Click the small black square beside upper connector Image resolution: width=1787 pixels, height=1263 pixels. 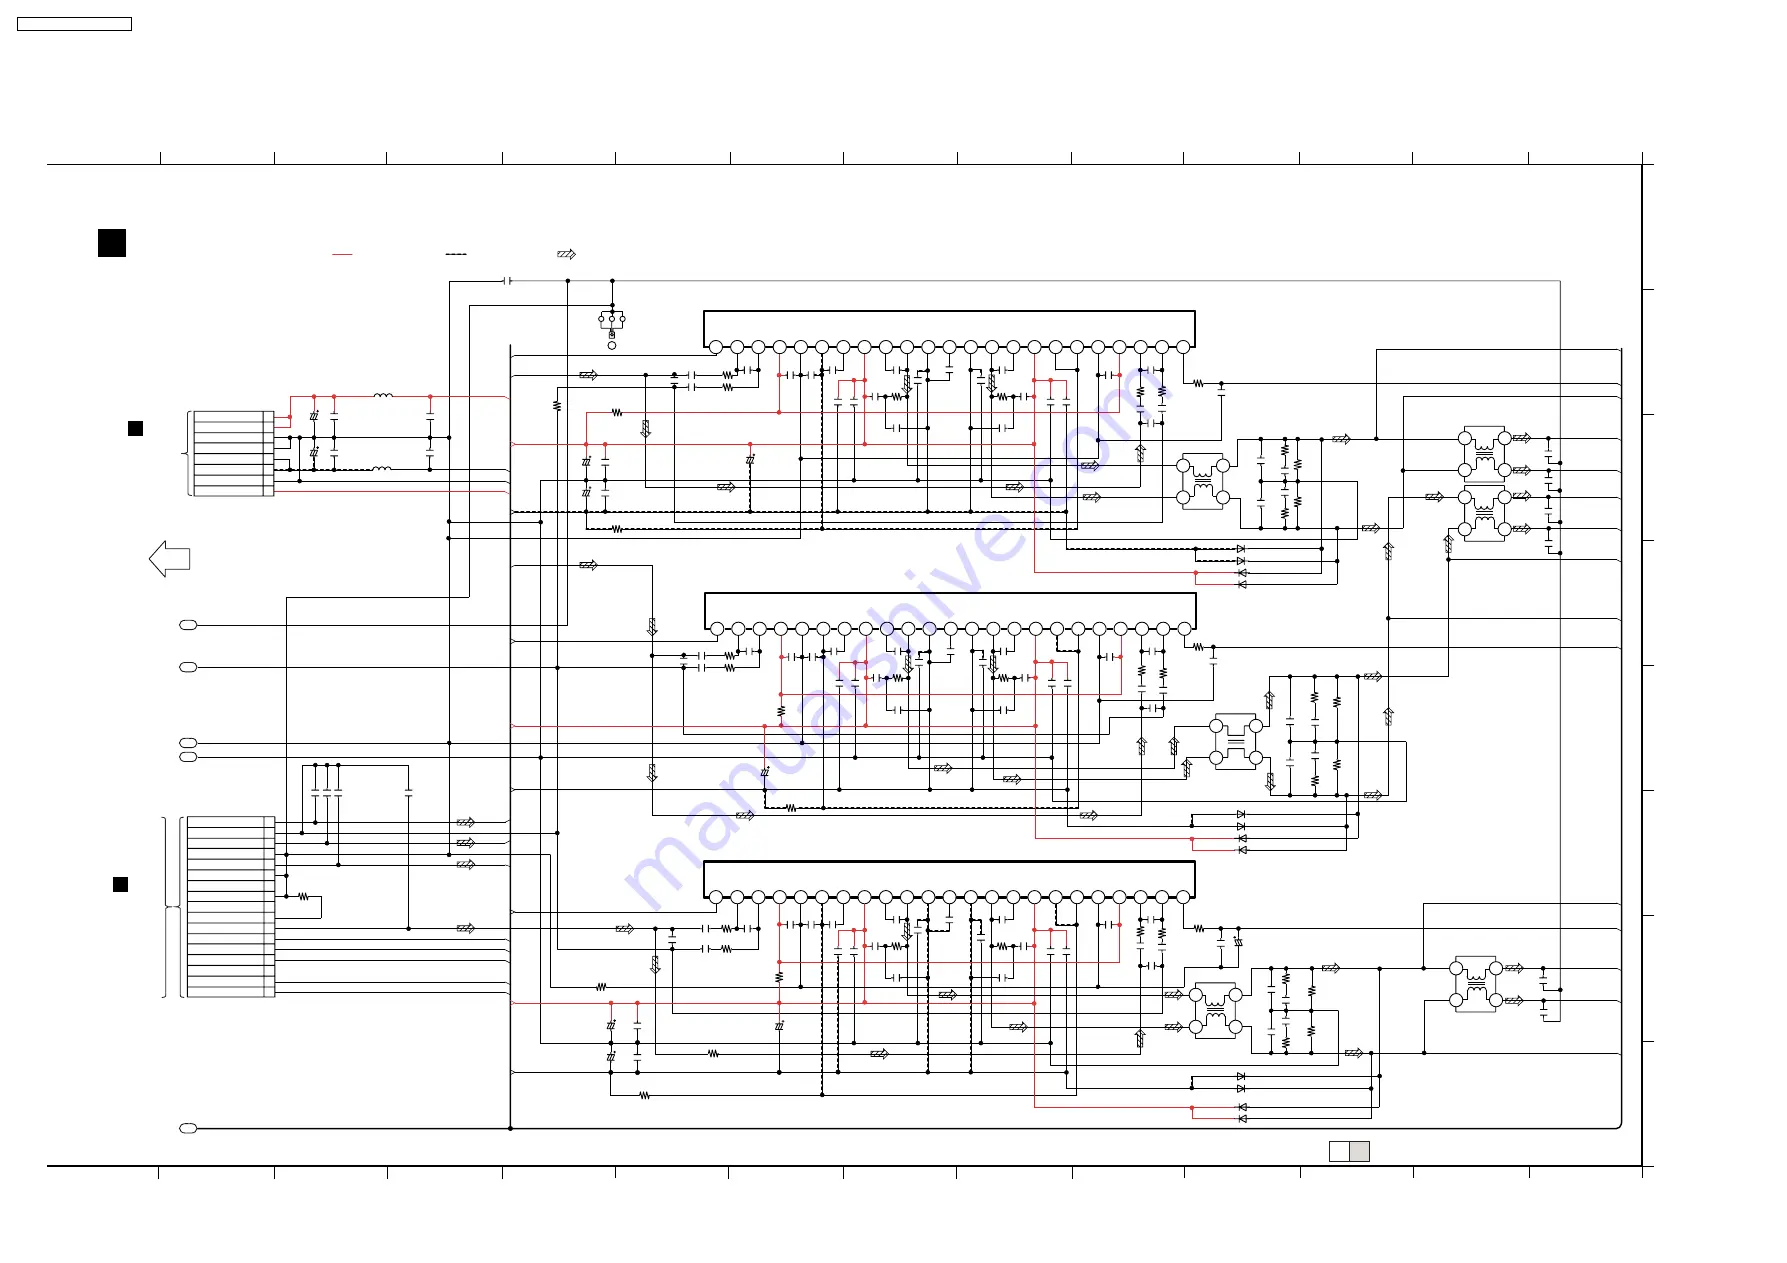click(135, 428)
